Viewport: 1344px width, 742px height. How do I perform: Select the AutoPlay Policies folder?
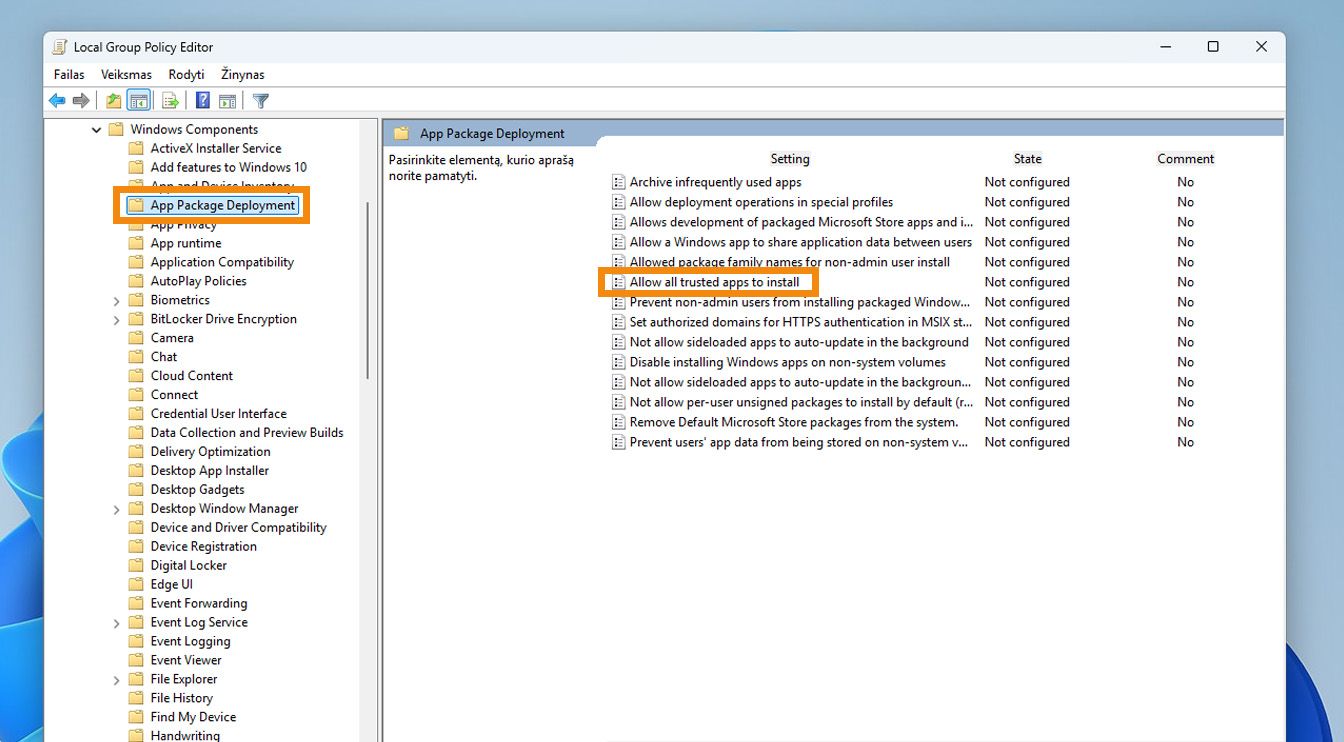[198, 281]
